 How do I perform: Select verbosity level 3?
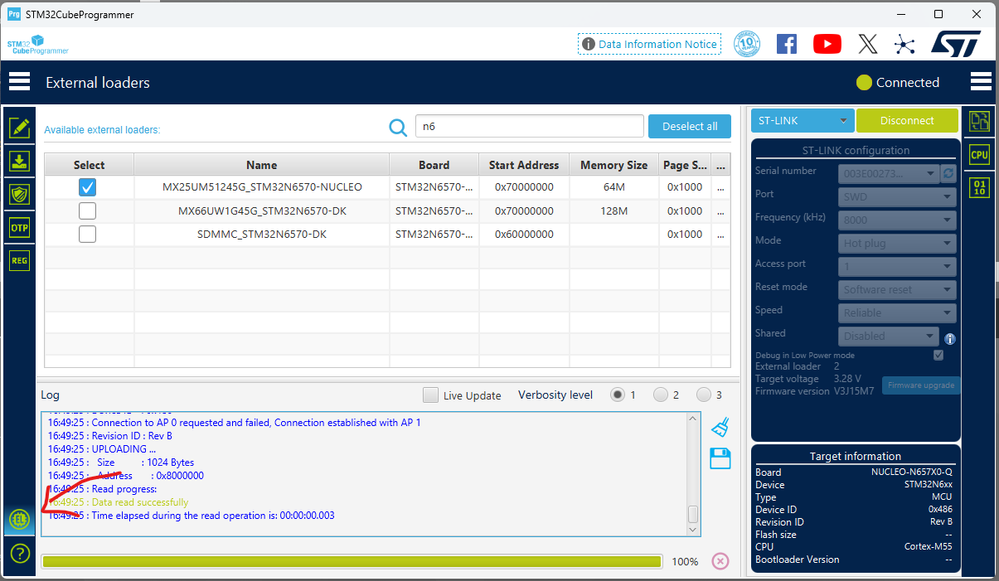click(703, 395)
